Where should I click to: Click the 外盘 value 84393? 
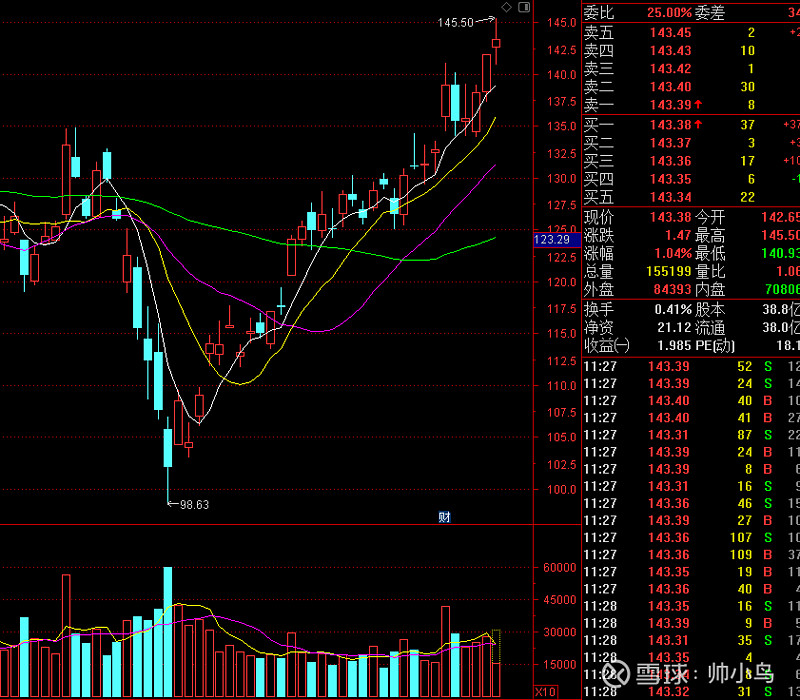tap(672, 290)
